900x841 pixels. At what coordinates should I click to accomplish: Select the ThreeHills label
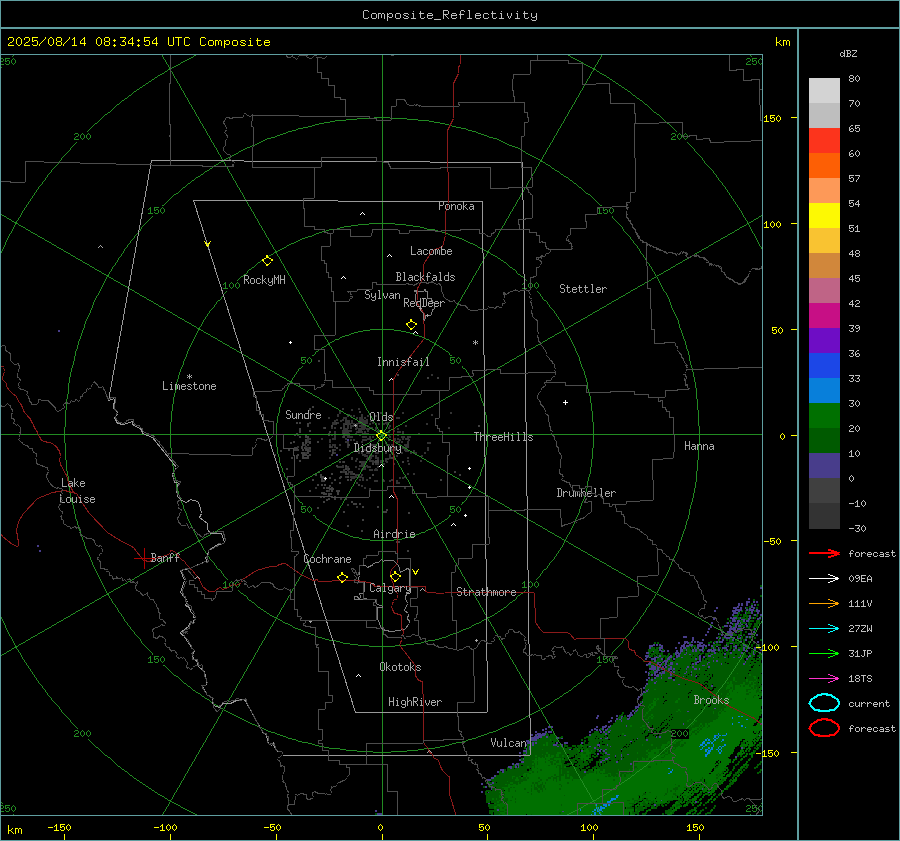click(x=503, y=437)
